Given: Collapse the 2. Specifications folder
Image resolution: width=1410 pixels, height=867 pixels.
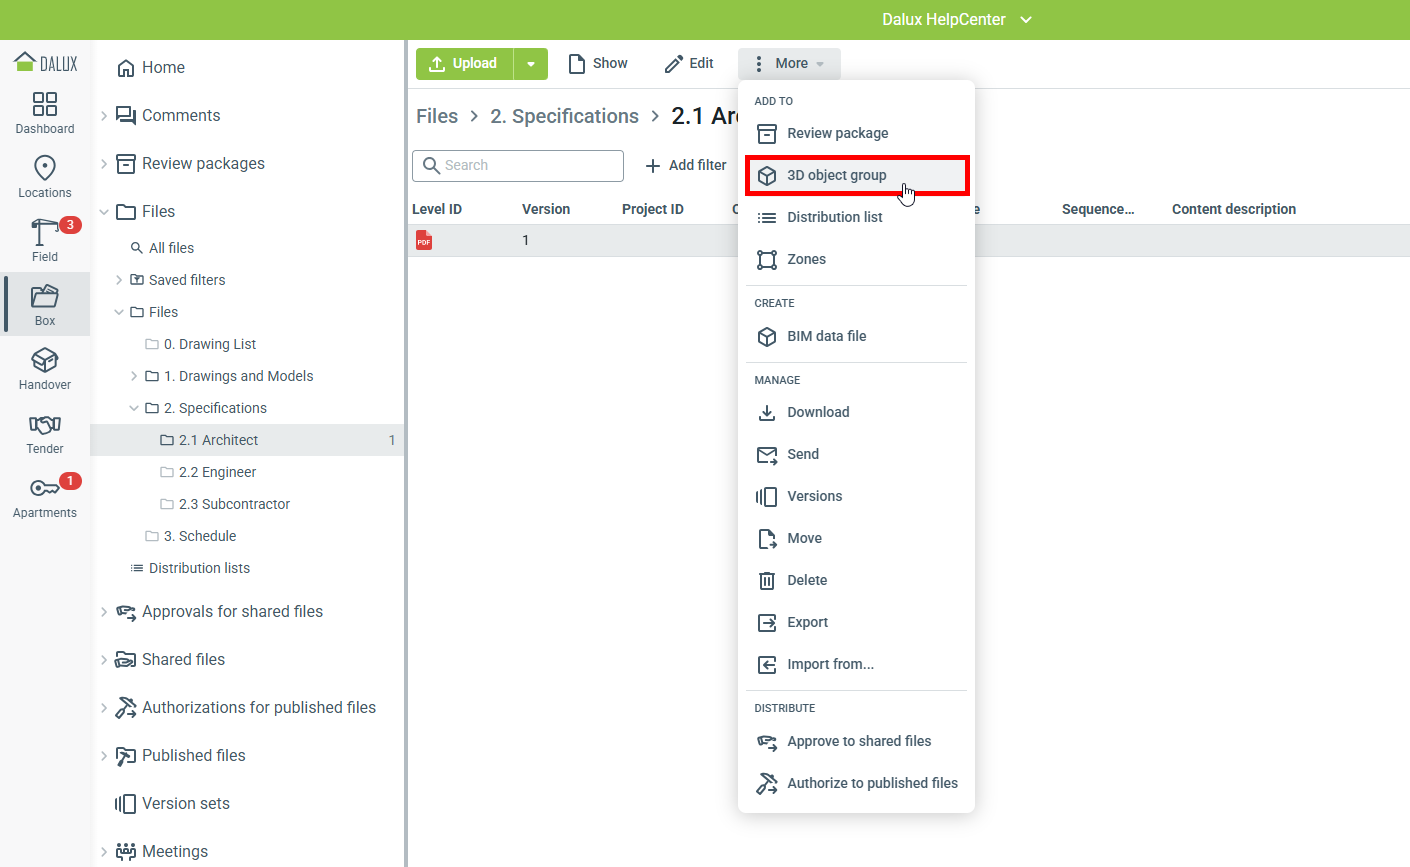Looking at the screenshot, I should 134,408.
